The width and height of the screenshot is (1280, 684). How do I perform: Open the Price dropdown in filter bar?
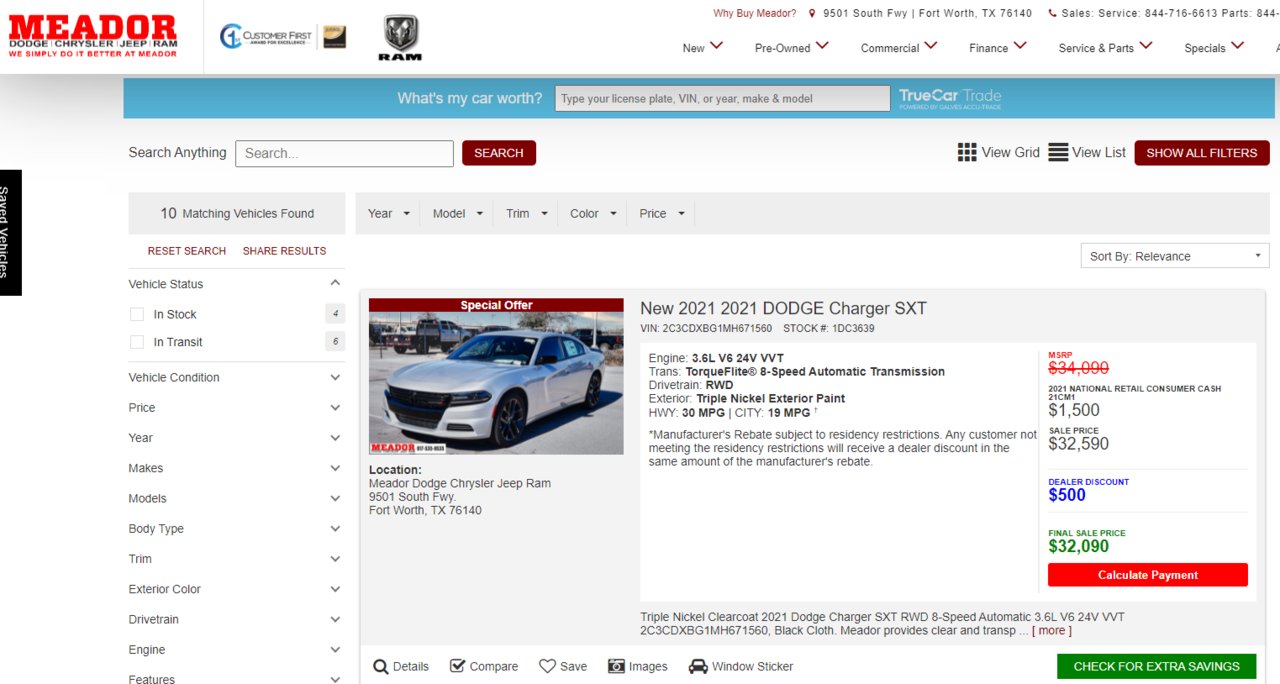click(662, 213)
